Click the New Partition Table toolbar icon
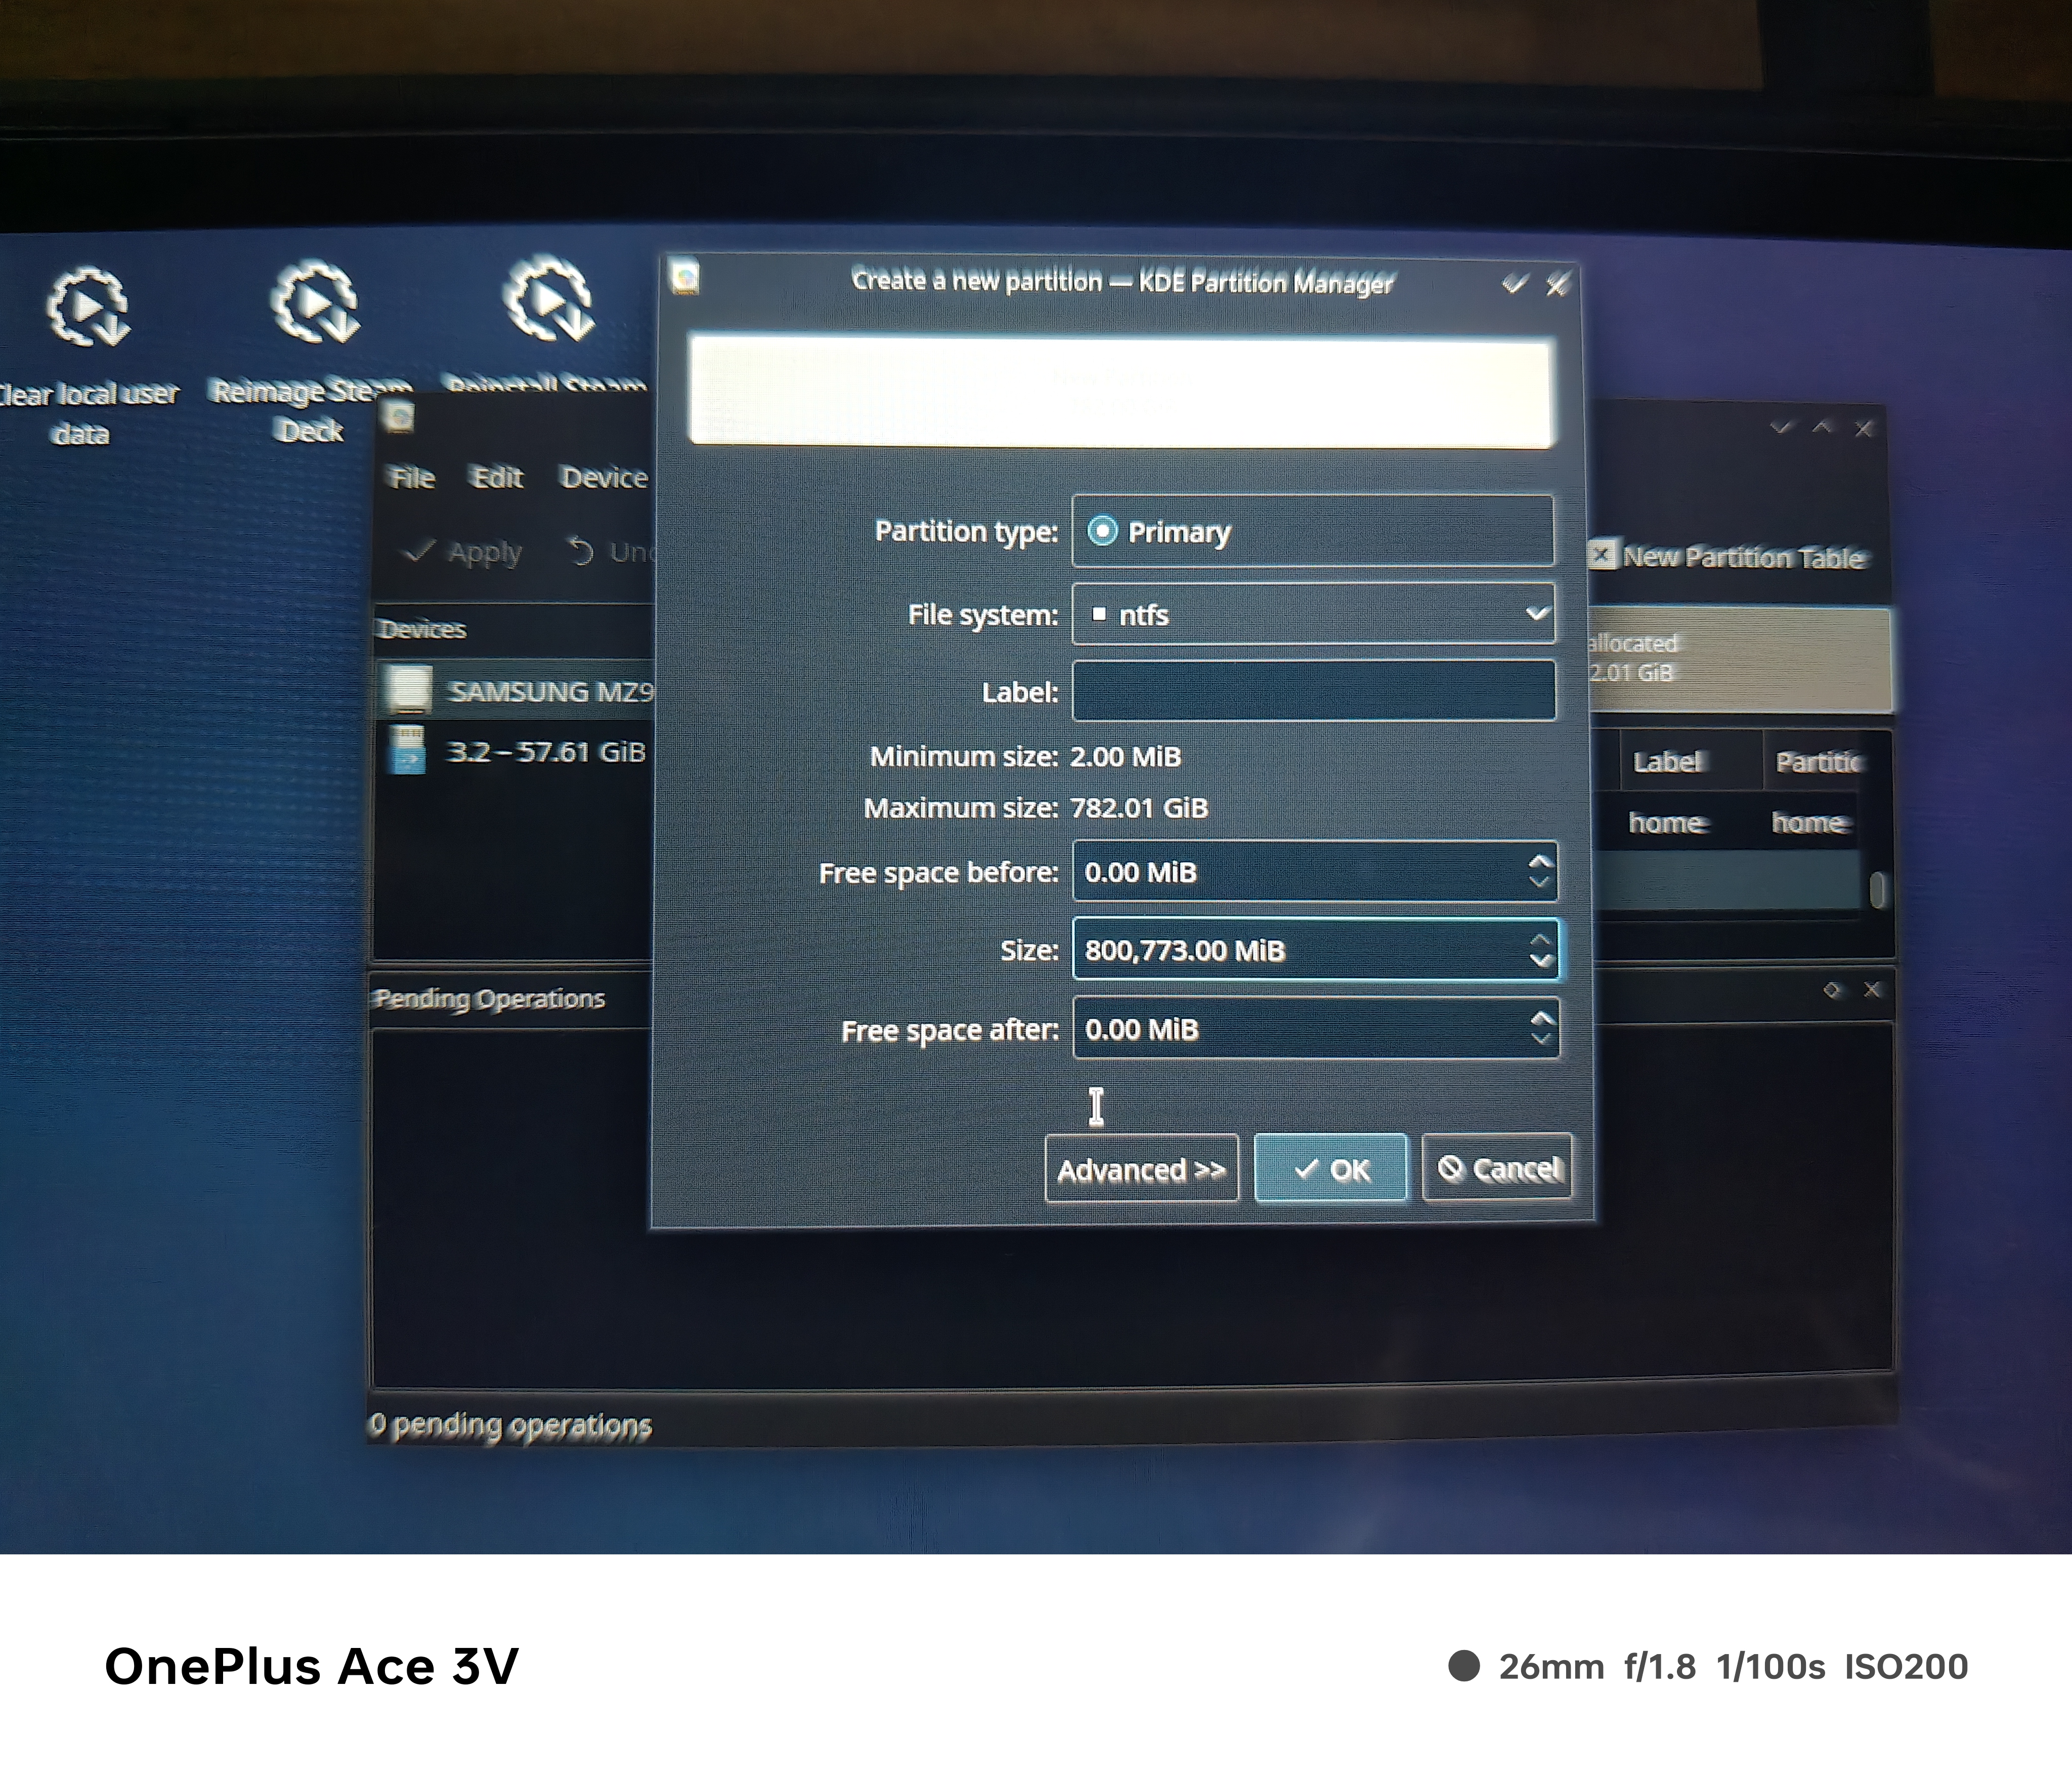This screenshot has height=1777, width=2072. pos(1602,555)
